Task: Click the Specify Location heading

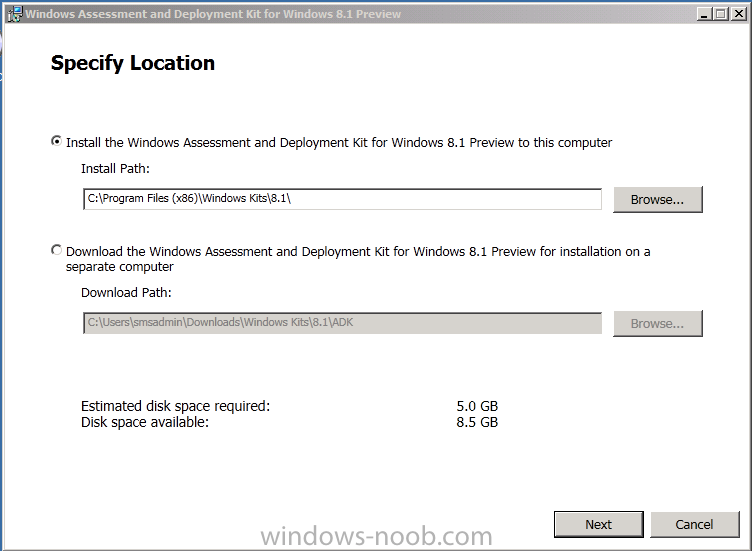Action: click(x=133, y=63)
